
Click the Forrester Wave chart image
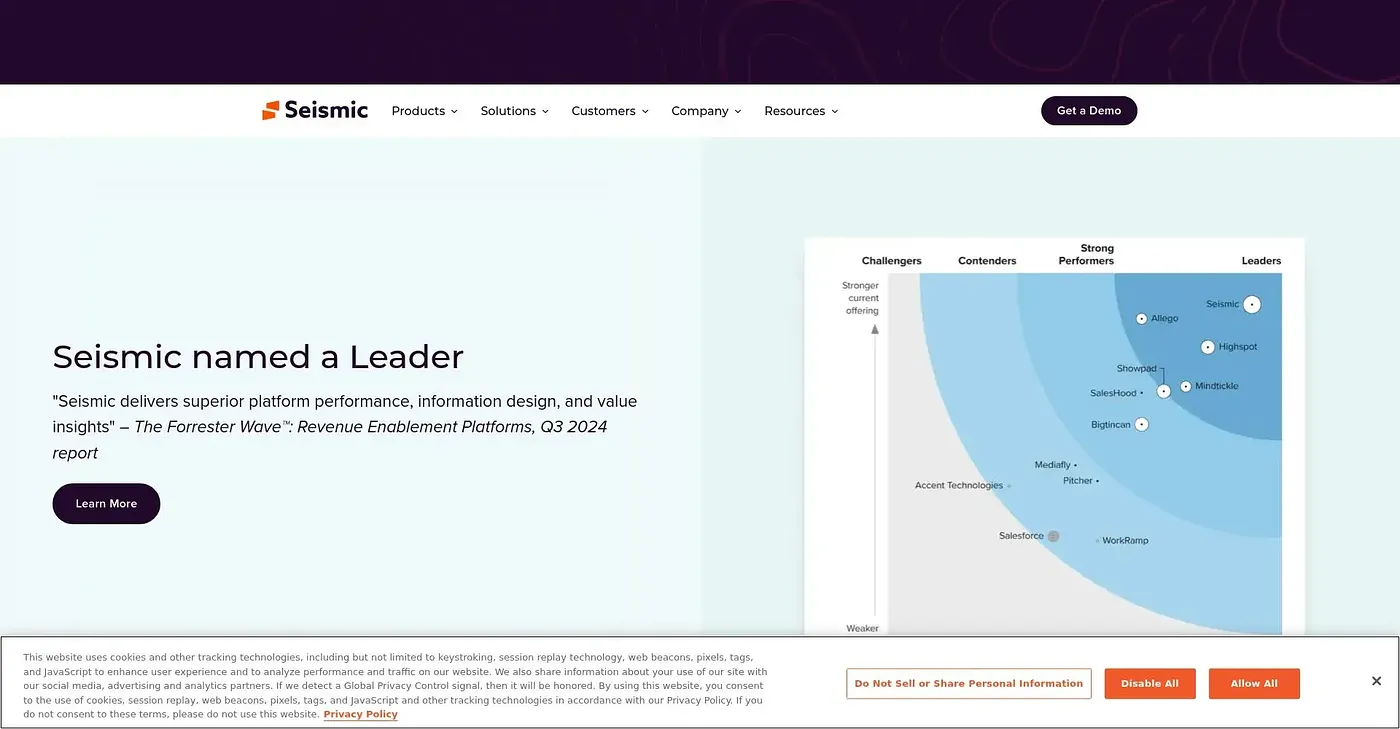point(1054,436)
